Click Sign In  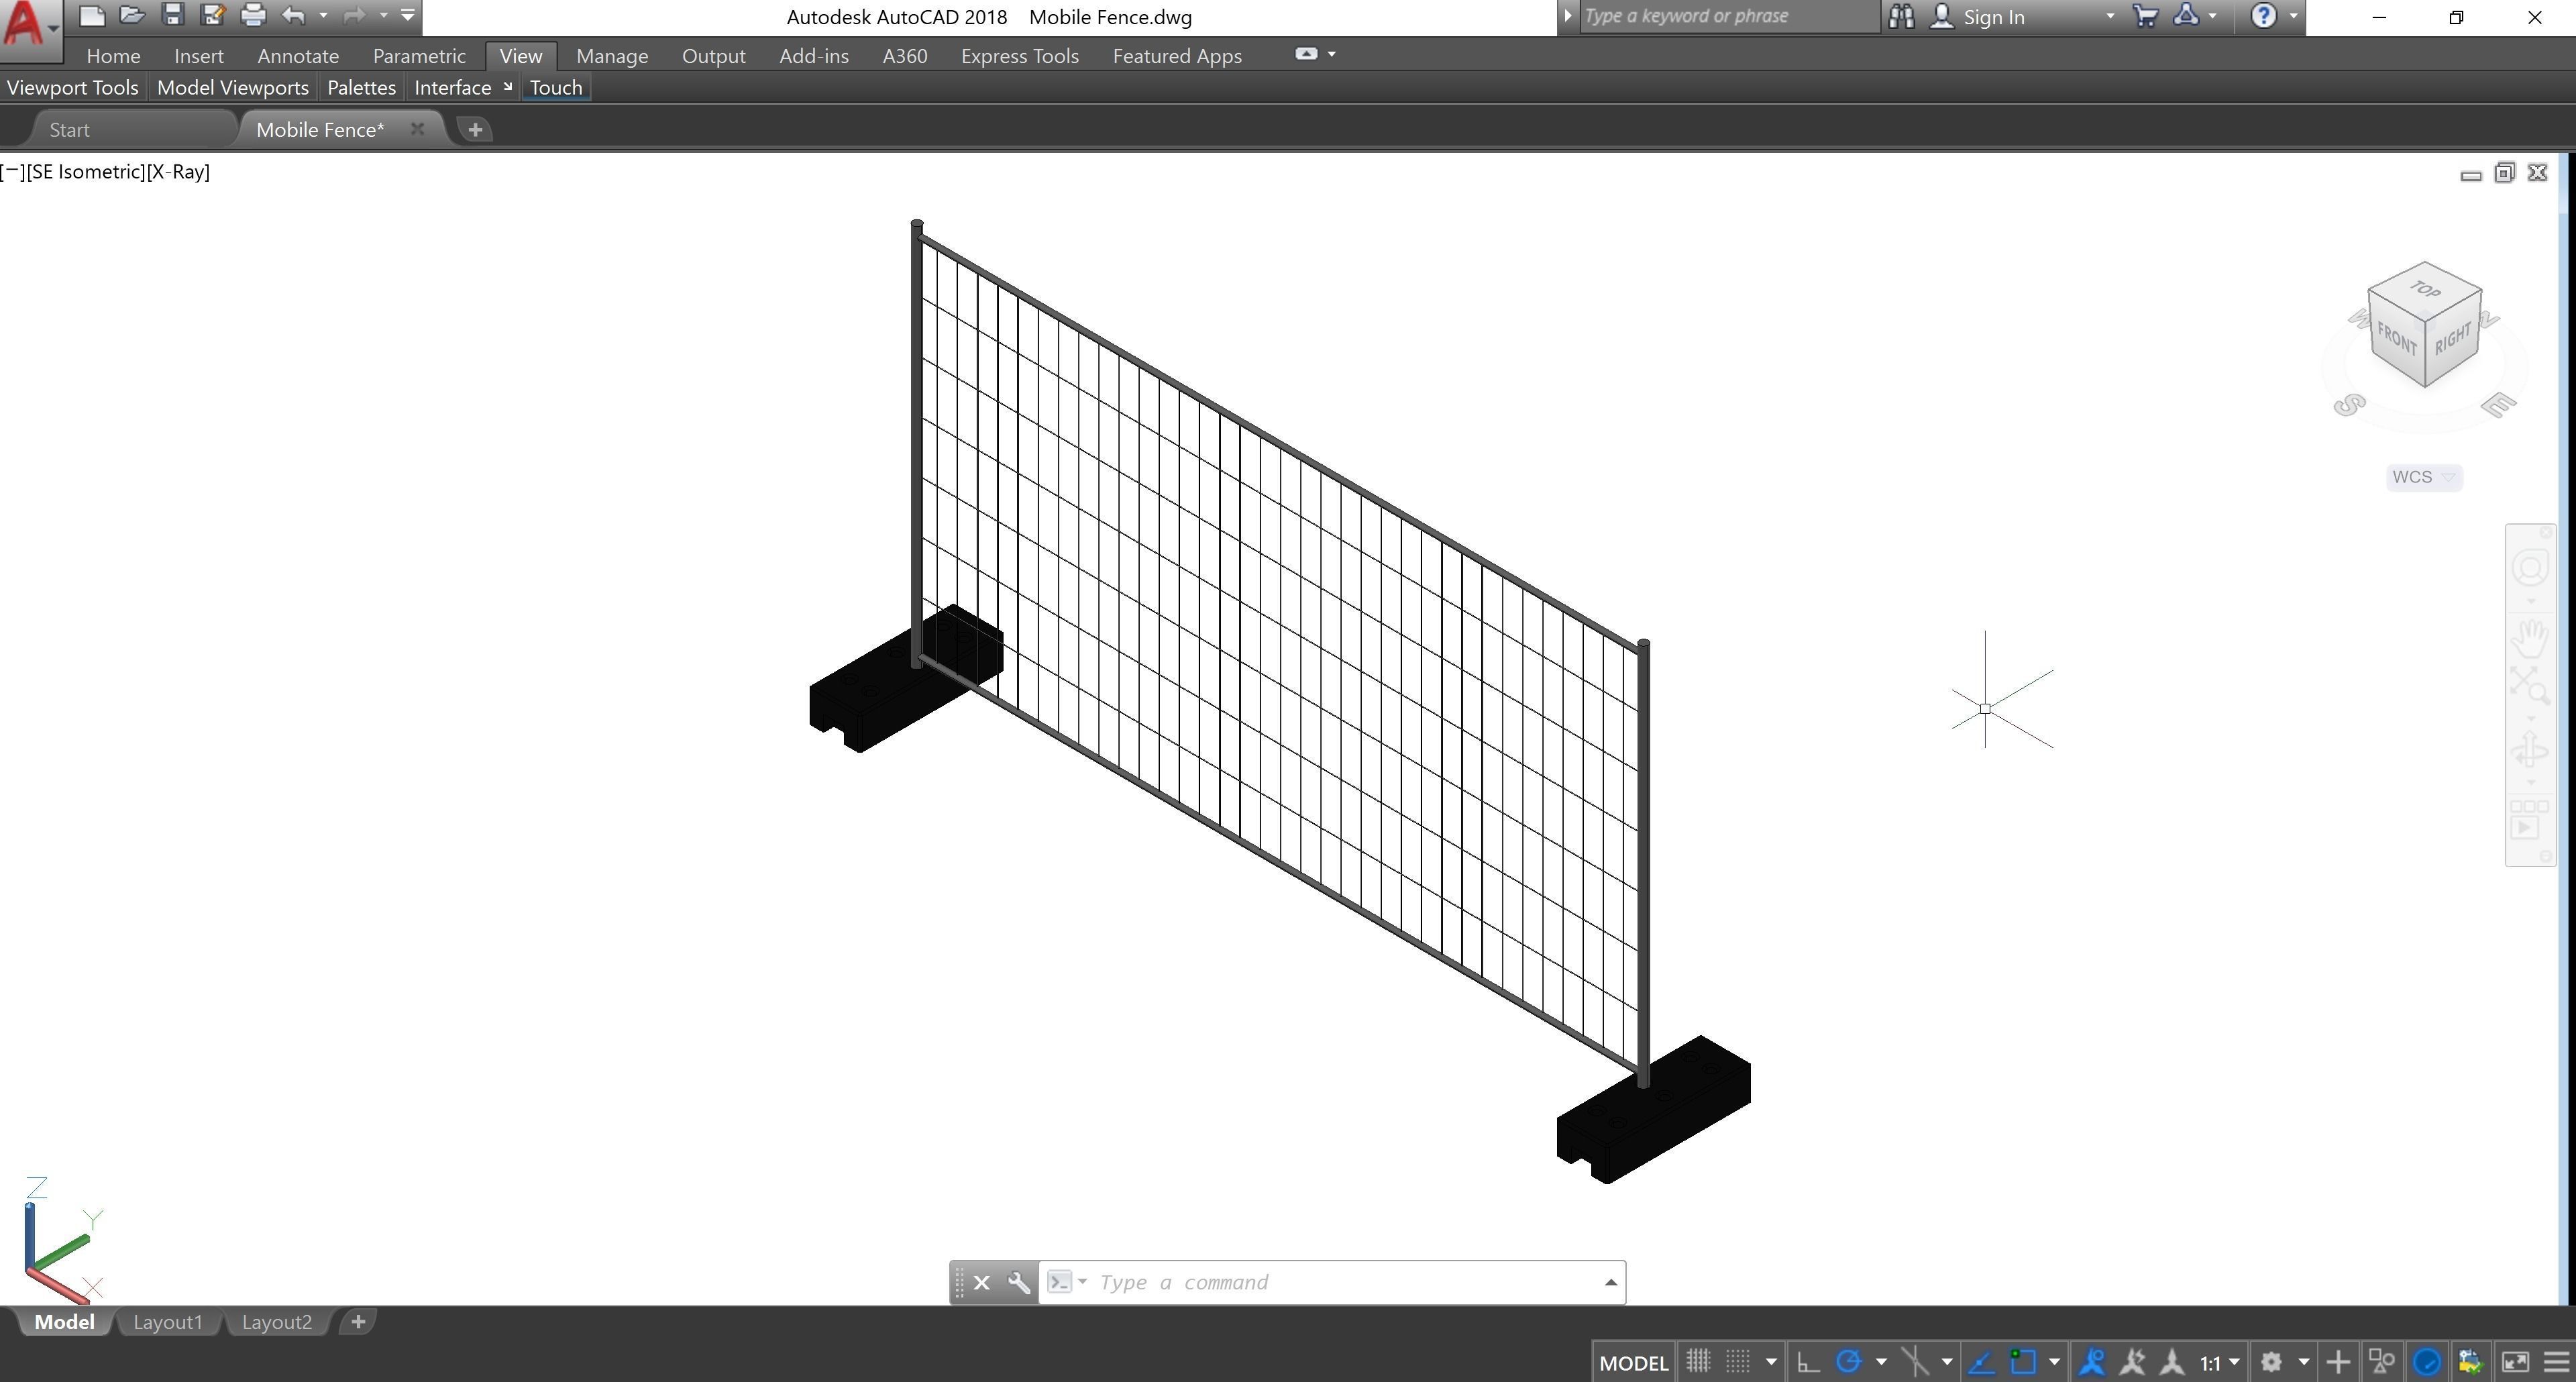click(x=1993, y=17)
